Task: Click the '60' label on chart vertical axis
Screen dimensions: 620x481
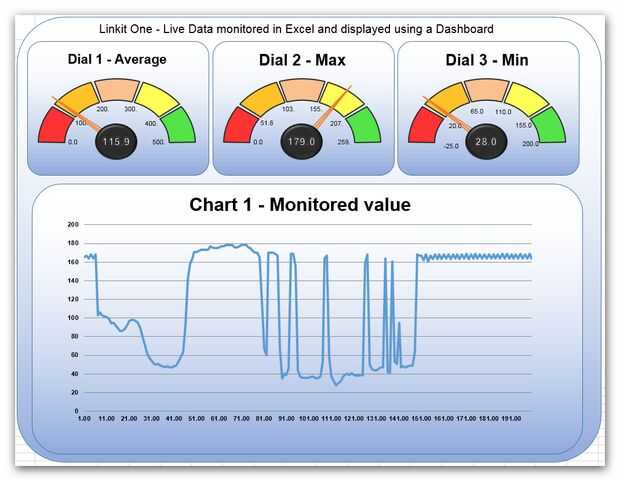Action: tap(75, 355)
